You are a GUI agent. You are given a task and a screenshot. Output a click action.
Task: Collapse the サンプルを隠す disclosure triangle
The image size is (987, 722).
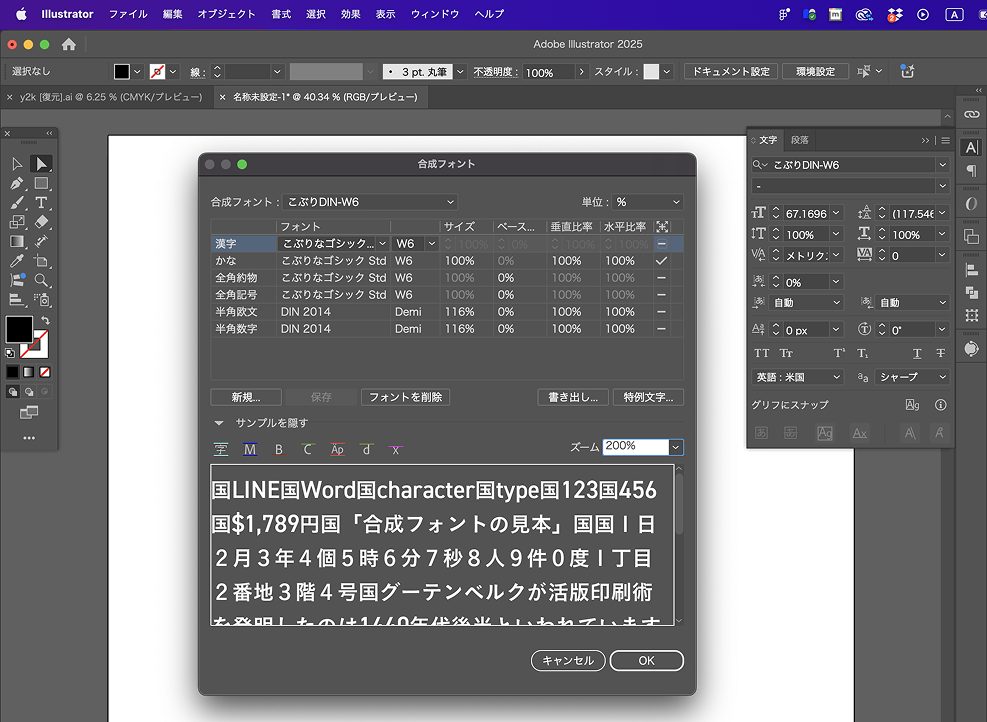219,423
